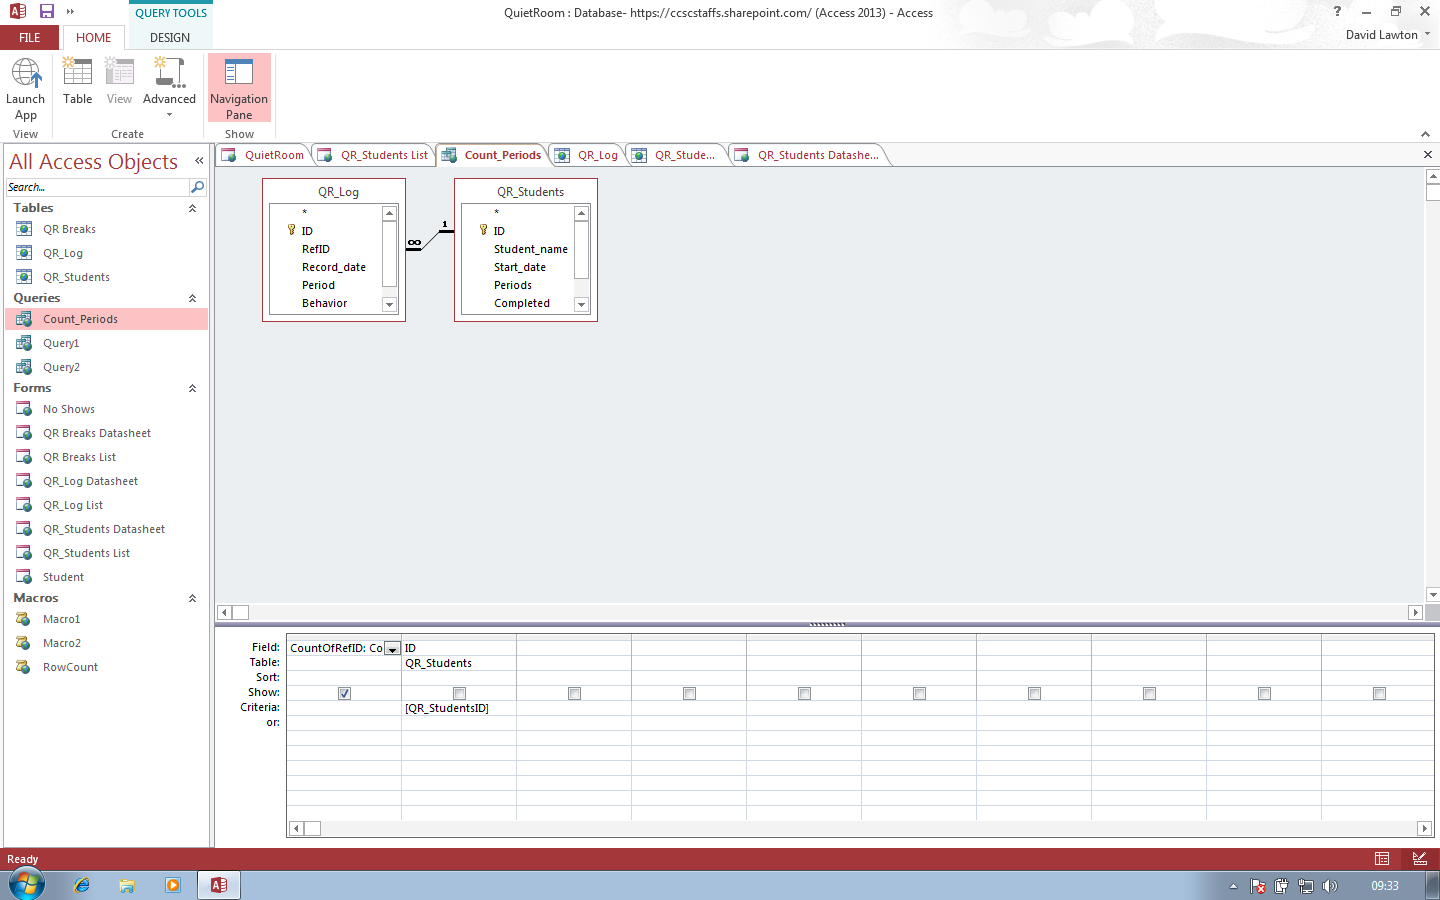Screen dimensions: 1440x900
Task: Click the Macro2 icon
Action: point(24,643)
